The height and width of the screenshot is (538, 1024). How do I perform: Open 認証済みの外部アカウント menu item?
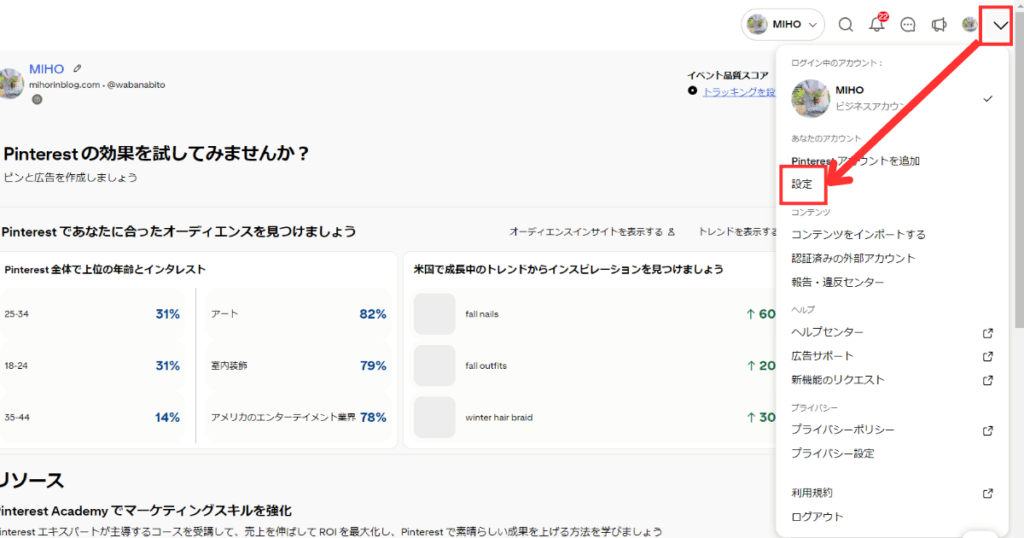point(853,258)
